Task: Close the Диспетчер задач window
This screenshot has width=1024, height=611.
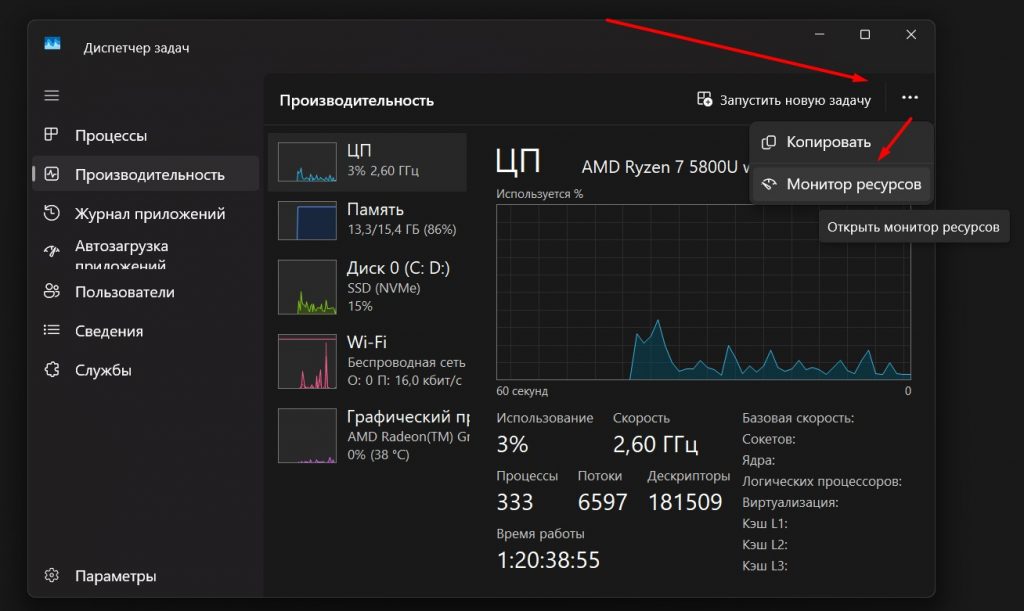Action: (x=911, y=35)
